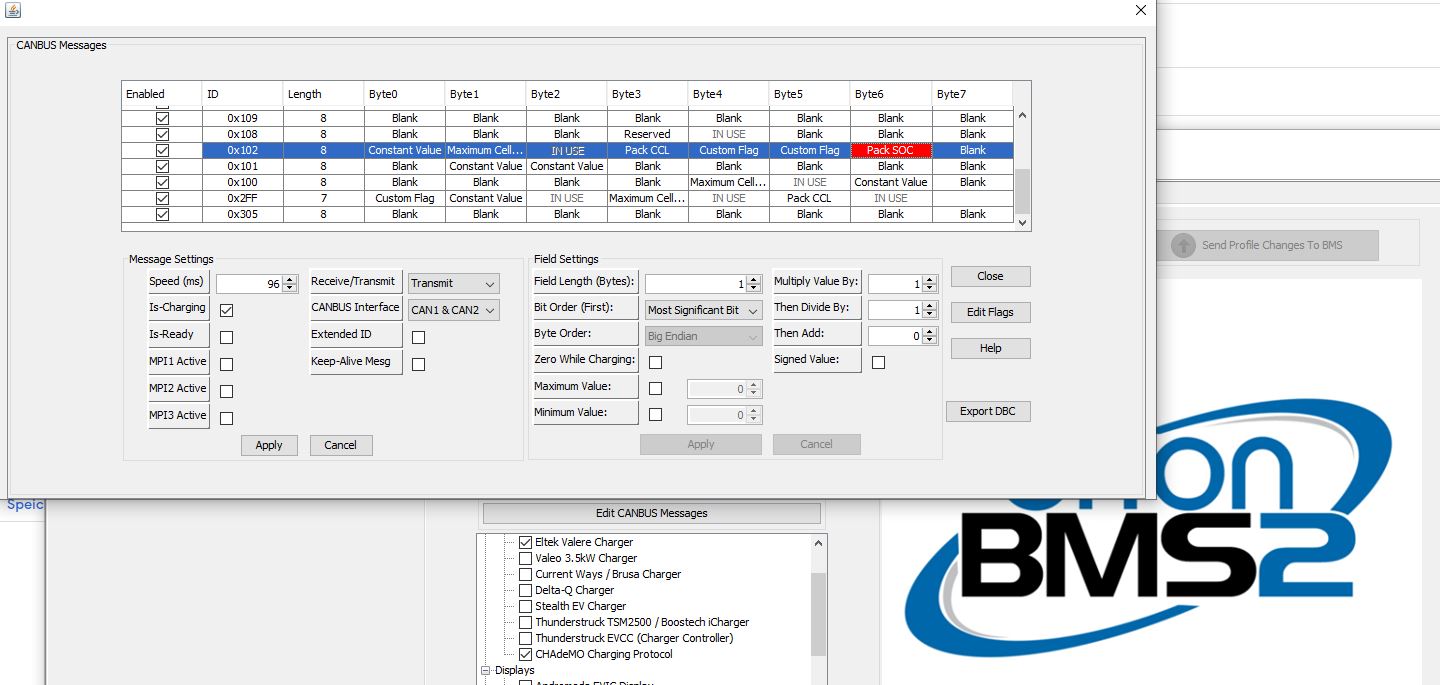Image resolution: width=1440 pixels, height=685 pixels.
Task: Click the Byte3 column header
Action: pyautogui.click(x=647, y=94)
